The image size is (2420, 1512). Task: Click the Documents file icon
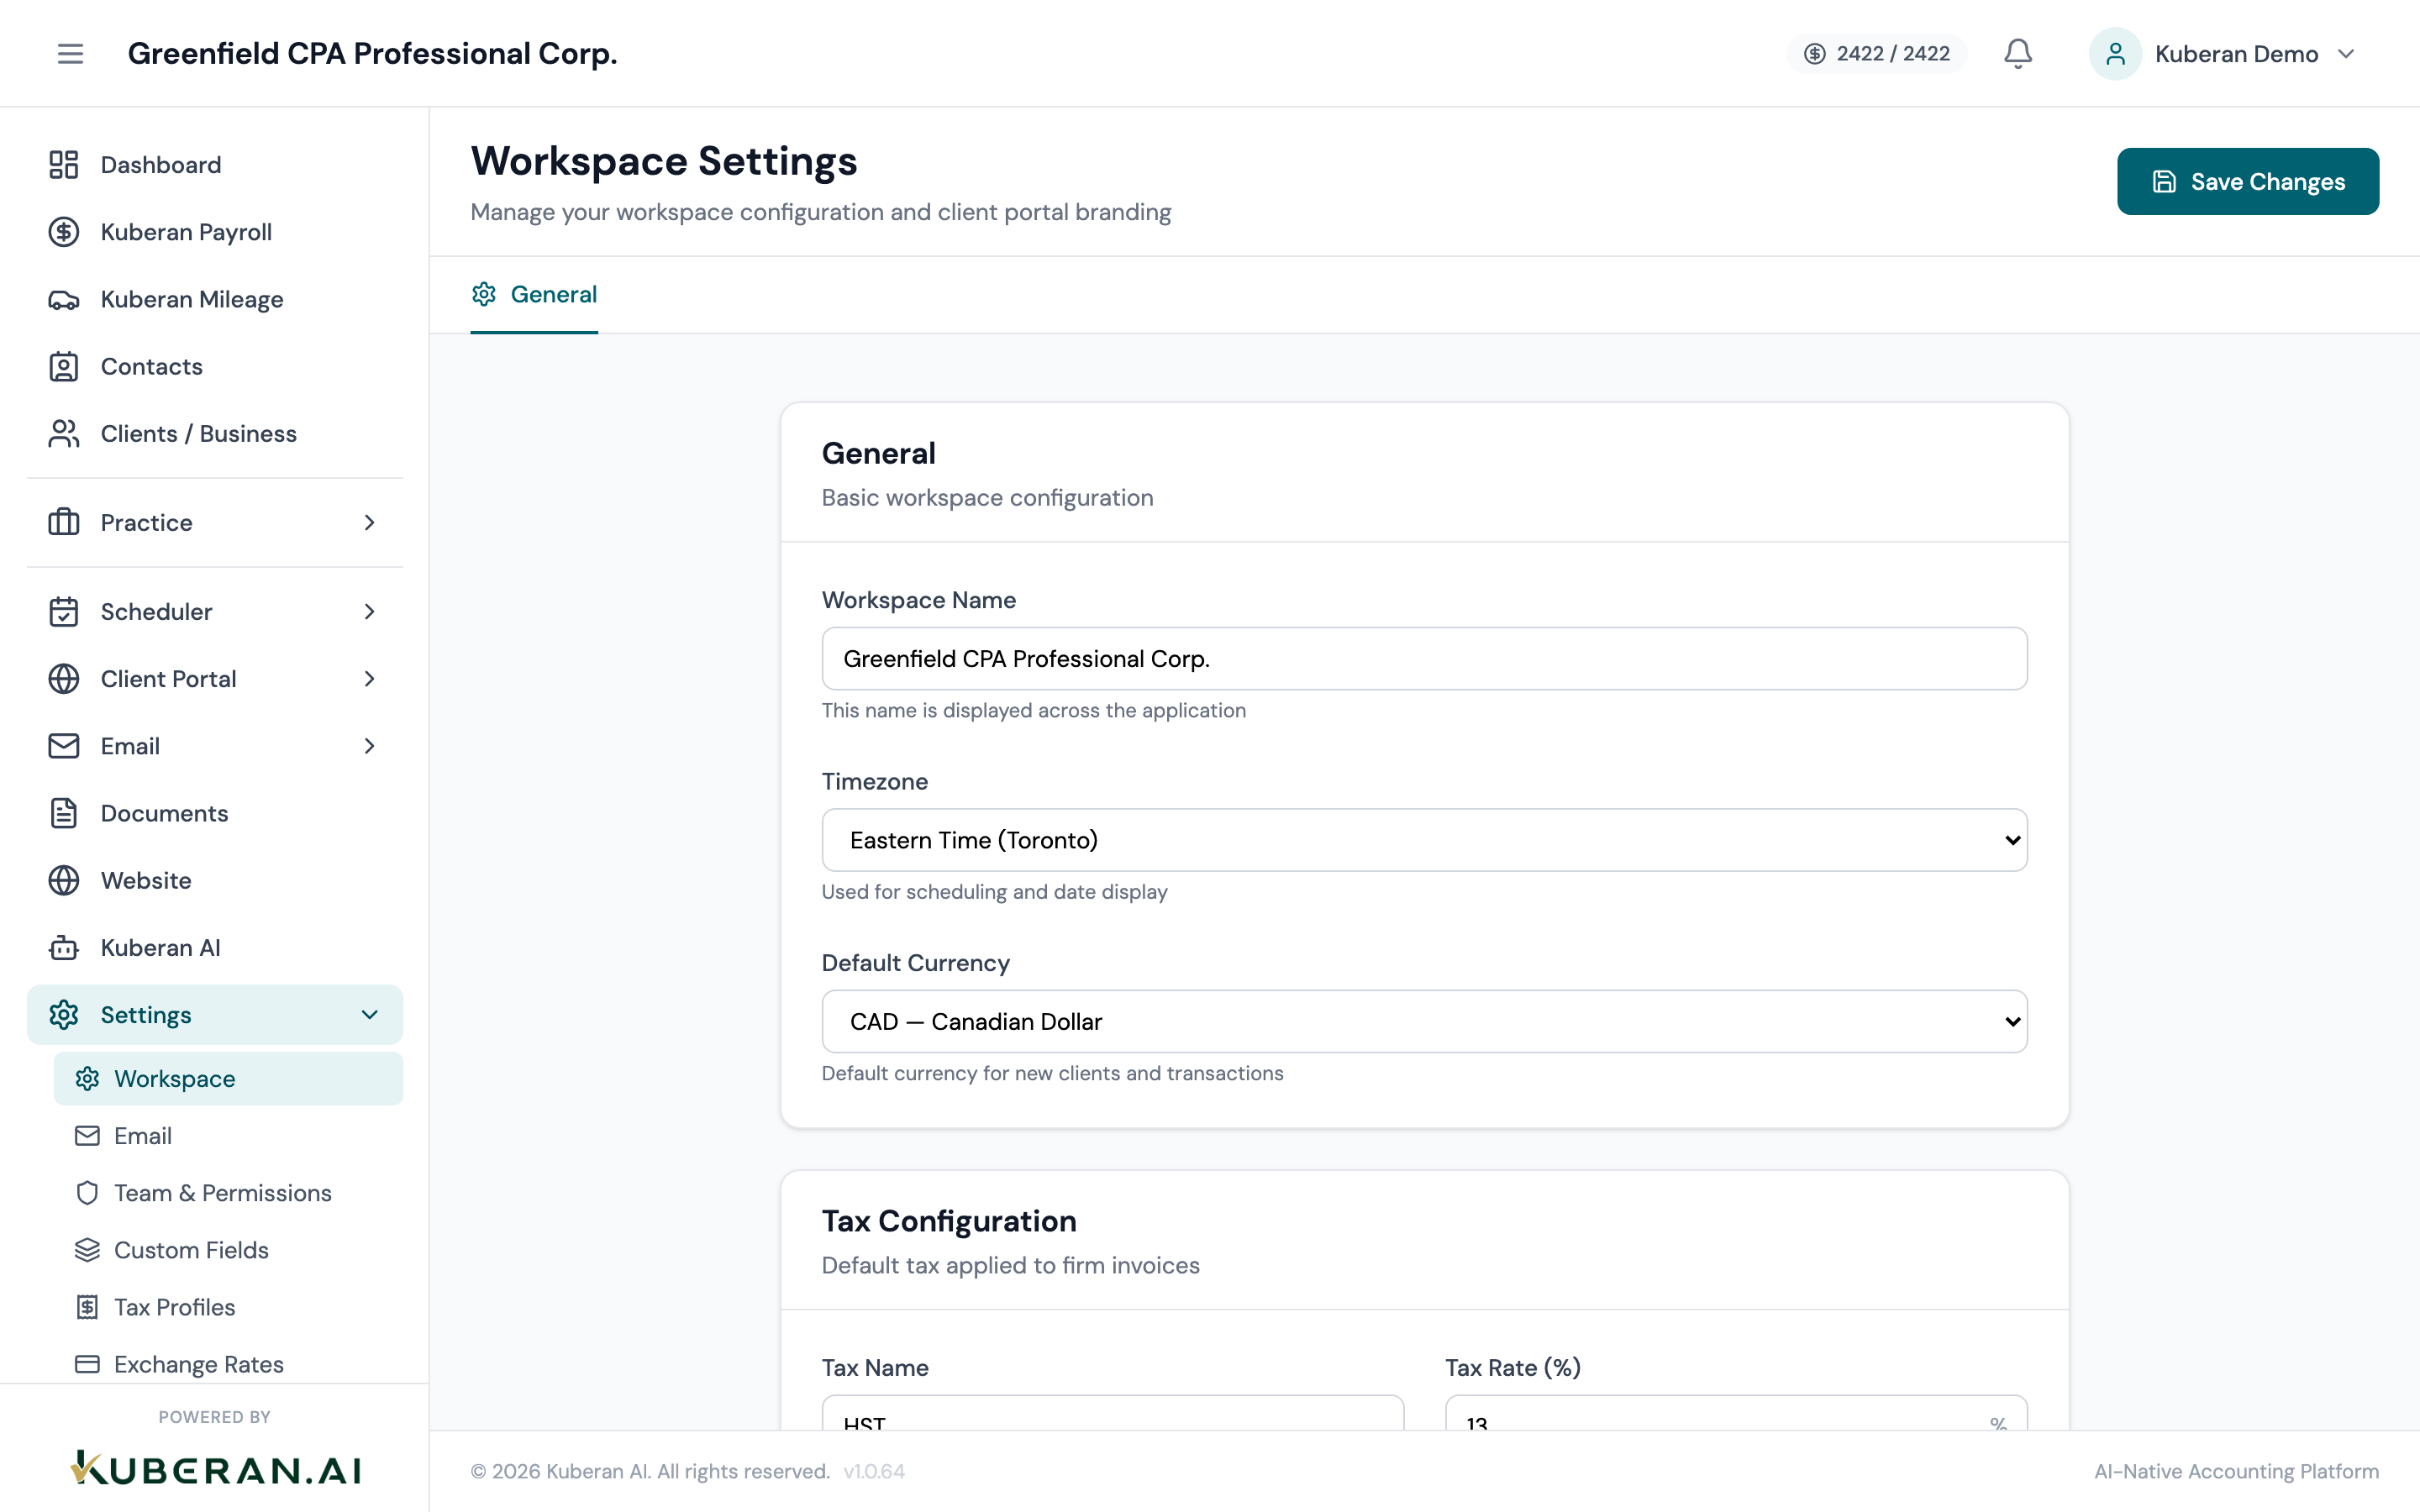click(64, 813)
